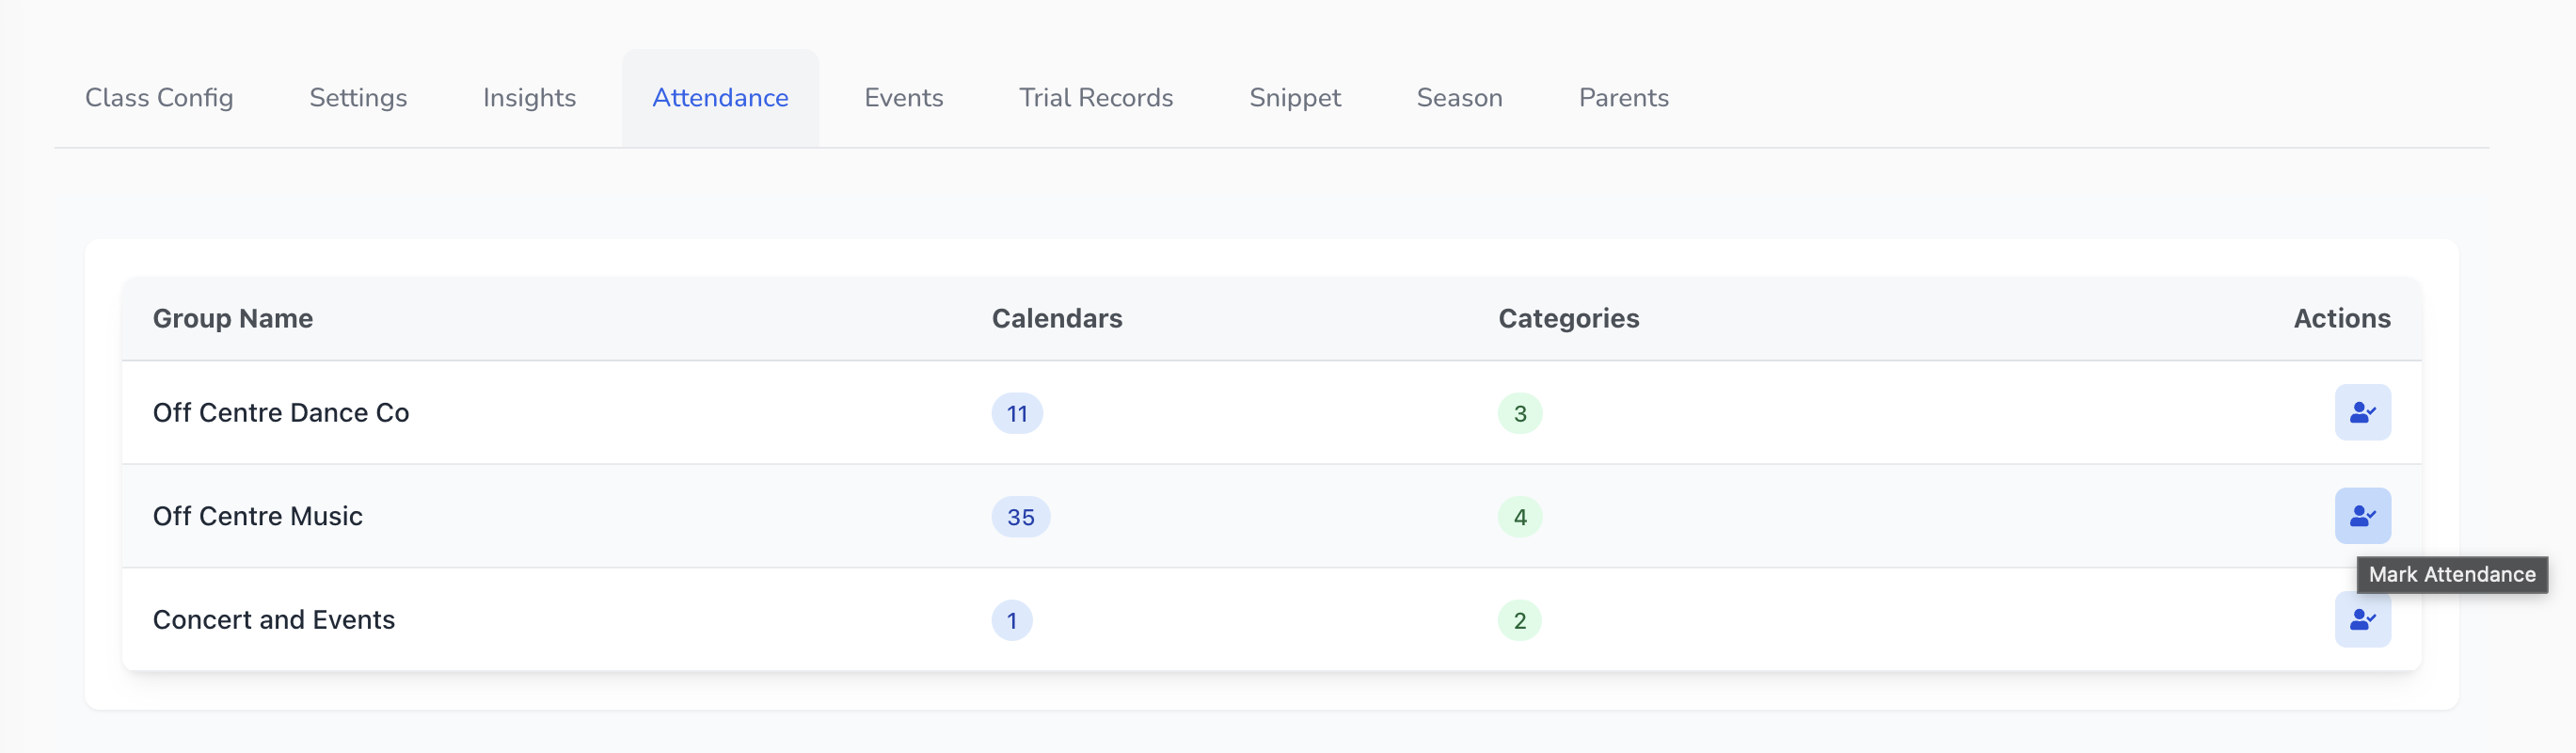Select the Concert and Events group name
Viewport: 2576px width, 753px height.
click(x=273, y=620)
